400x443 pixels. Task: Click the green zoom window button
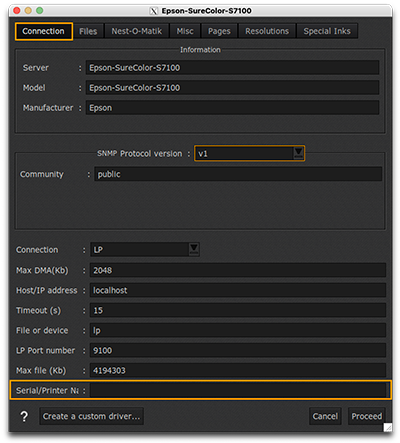tap(39, 11)
